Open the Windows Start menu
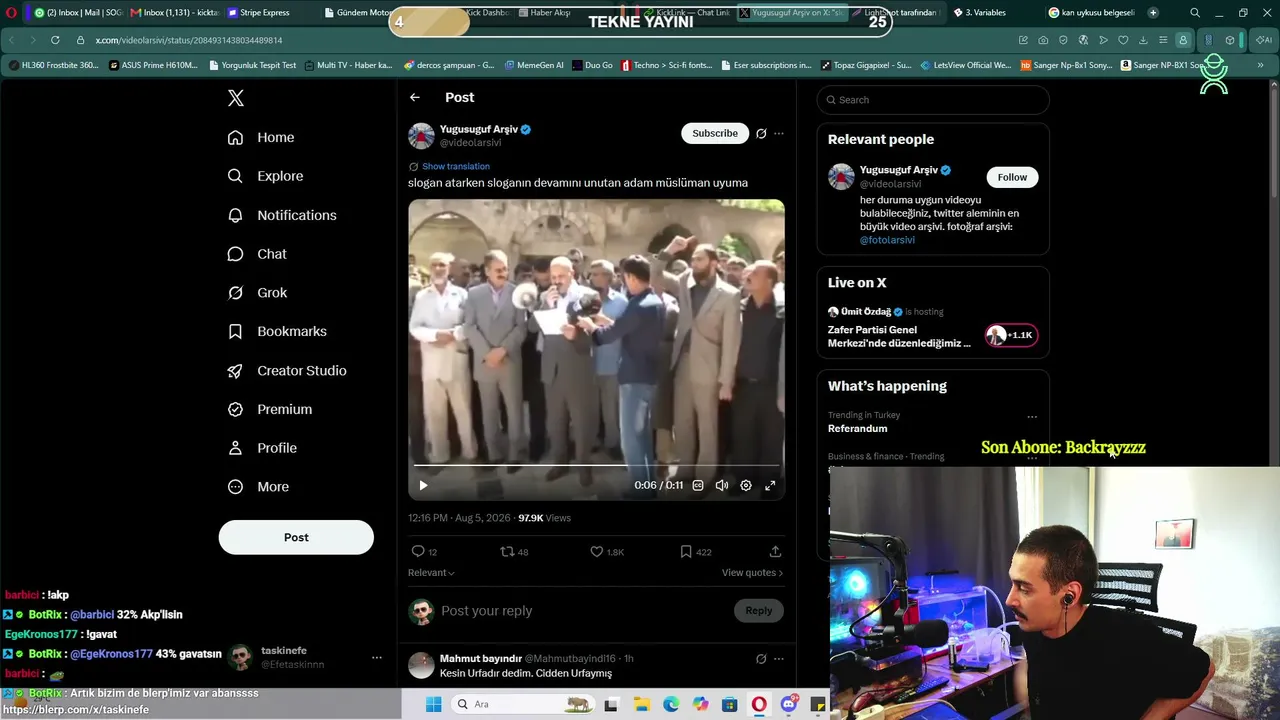The width and height of the screenshot is (1280, 720). coord(433,704)
